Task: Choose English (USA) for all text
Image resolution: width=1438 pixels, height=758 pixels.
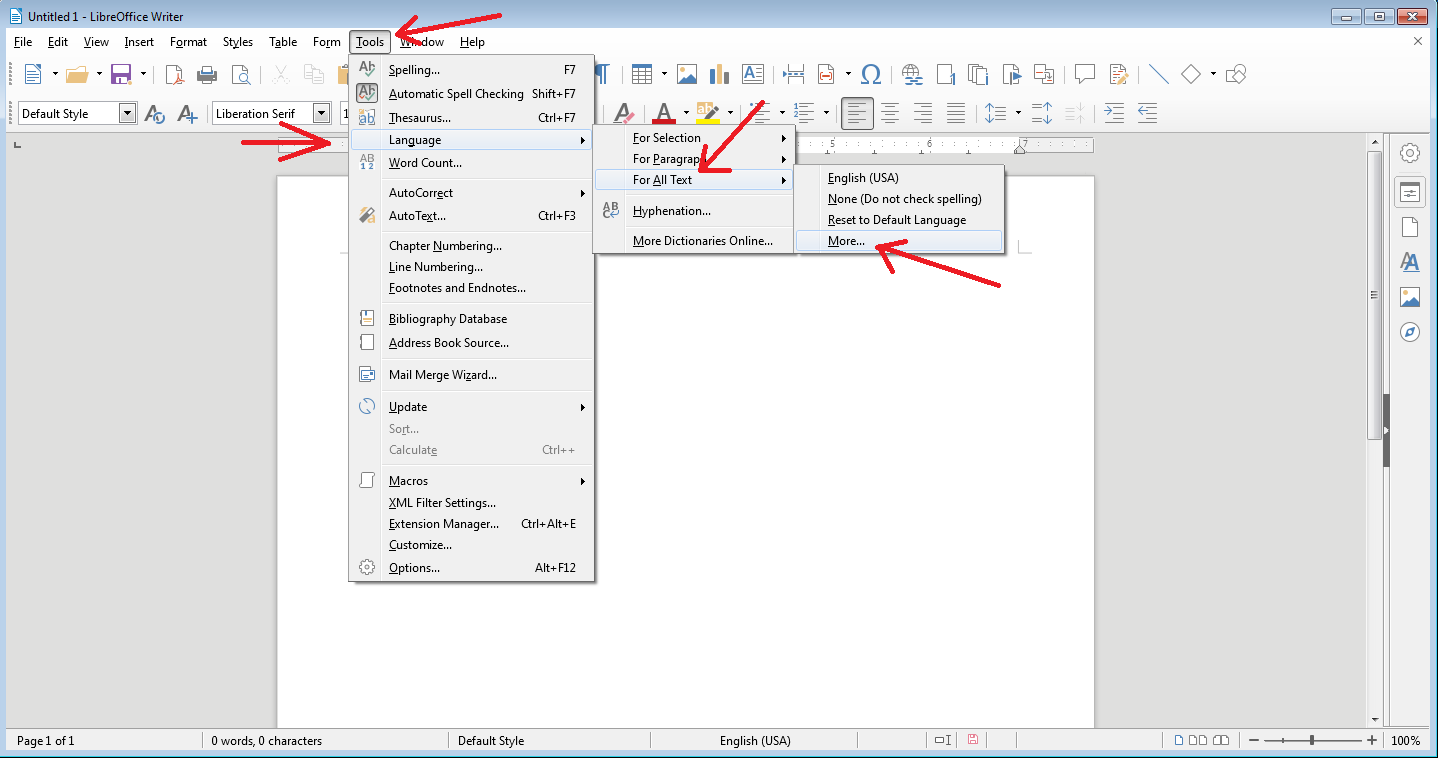Action: pos(898,178)
